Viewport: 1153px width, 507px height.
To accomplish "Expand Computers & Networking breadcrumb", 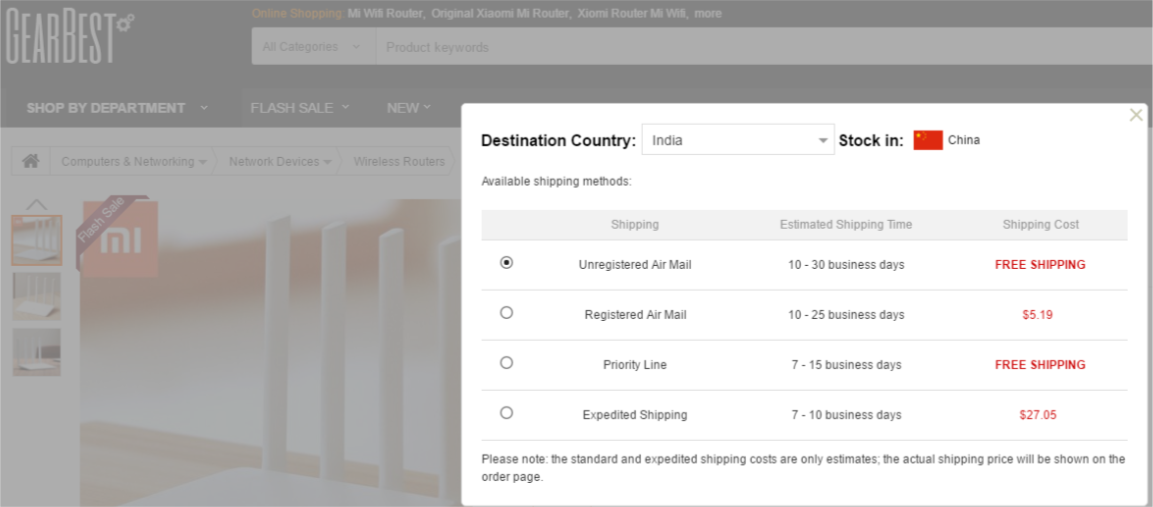I will (134, 162).
